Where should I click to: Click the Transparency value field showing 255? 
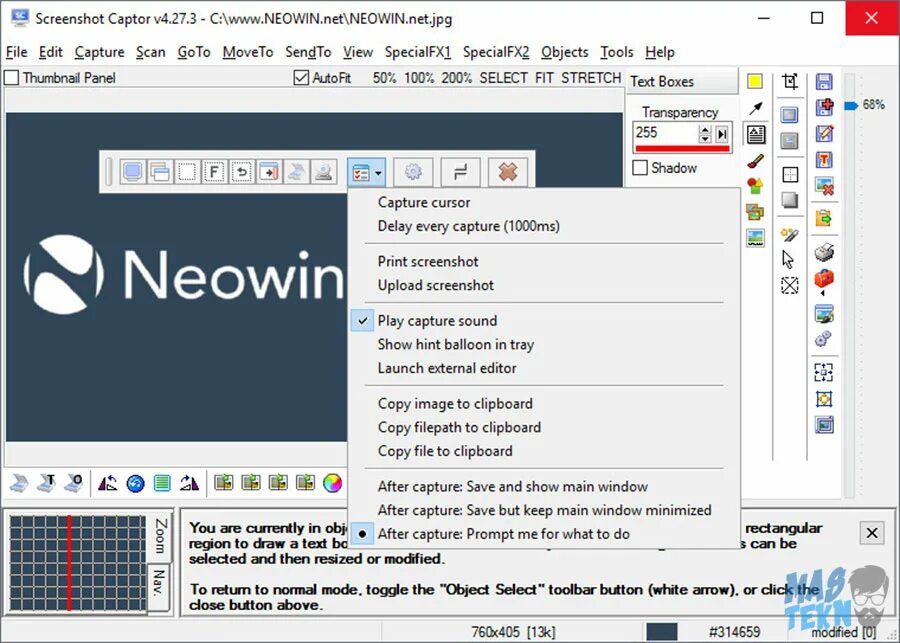pos(665,133)
